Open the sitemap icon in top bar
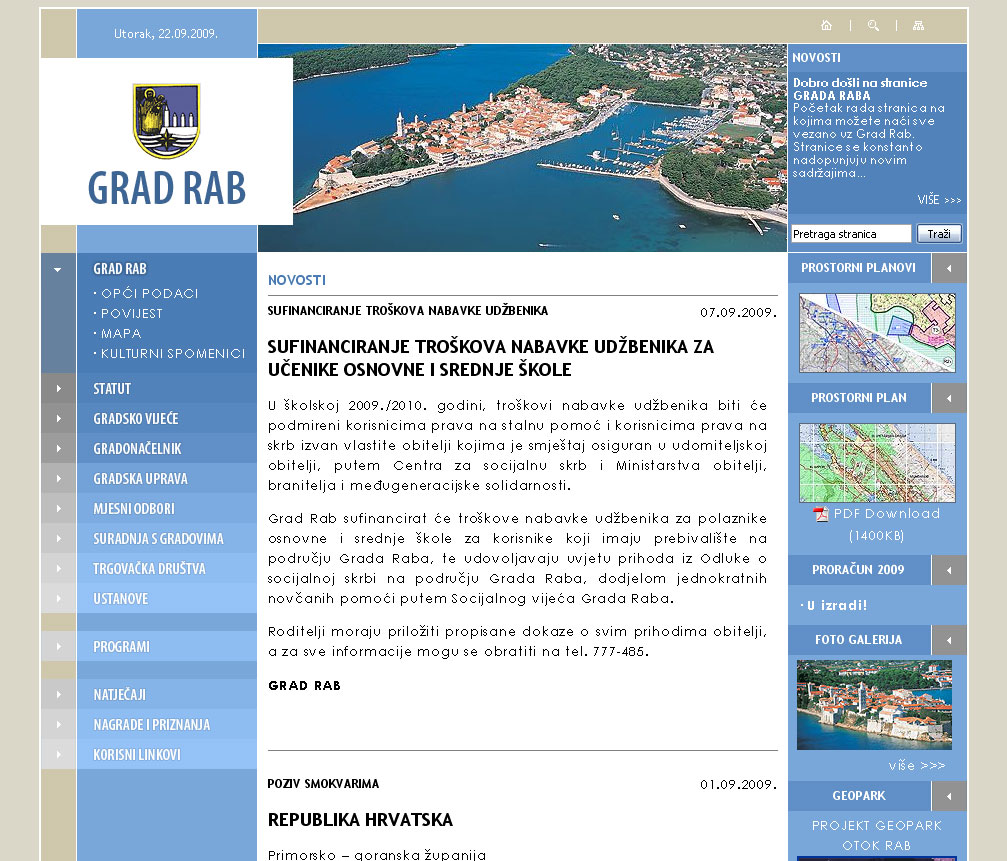The height and width of the screenshot is (861, 1007). 919,26
